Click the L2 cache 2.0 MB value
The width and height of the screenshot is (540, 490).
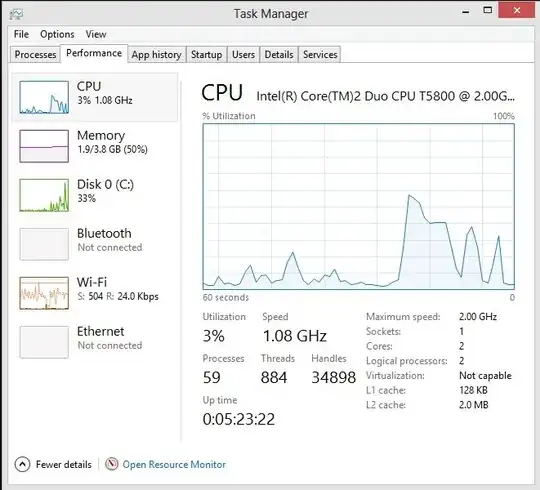click(474, 405)
